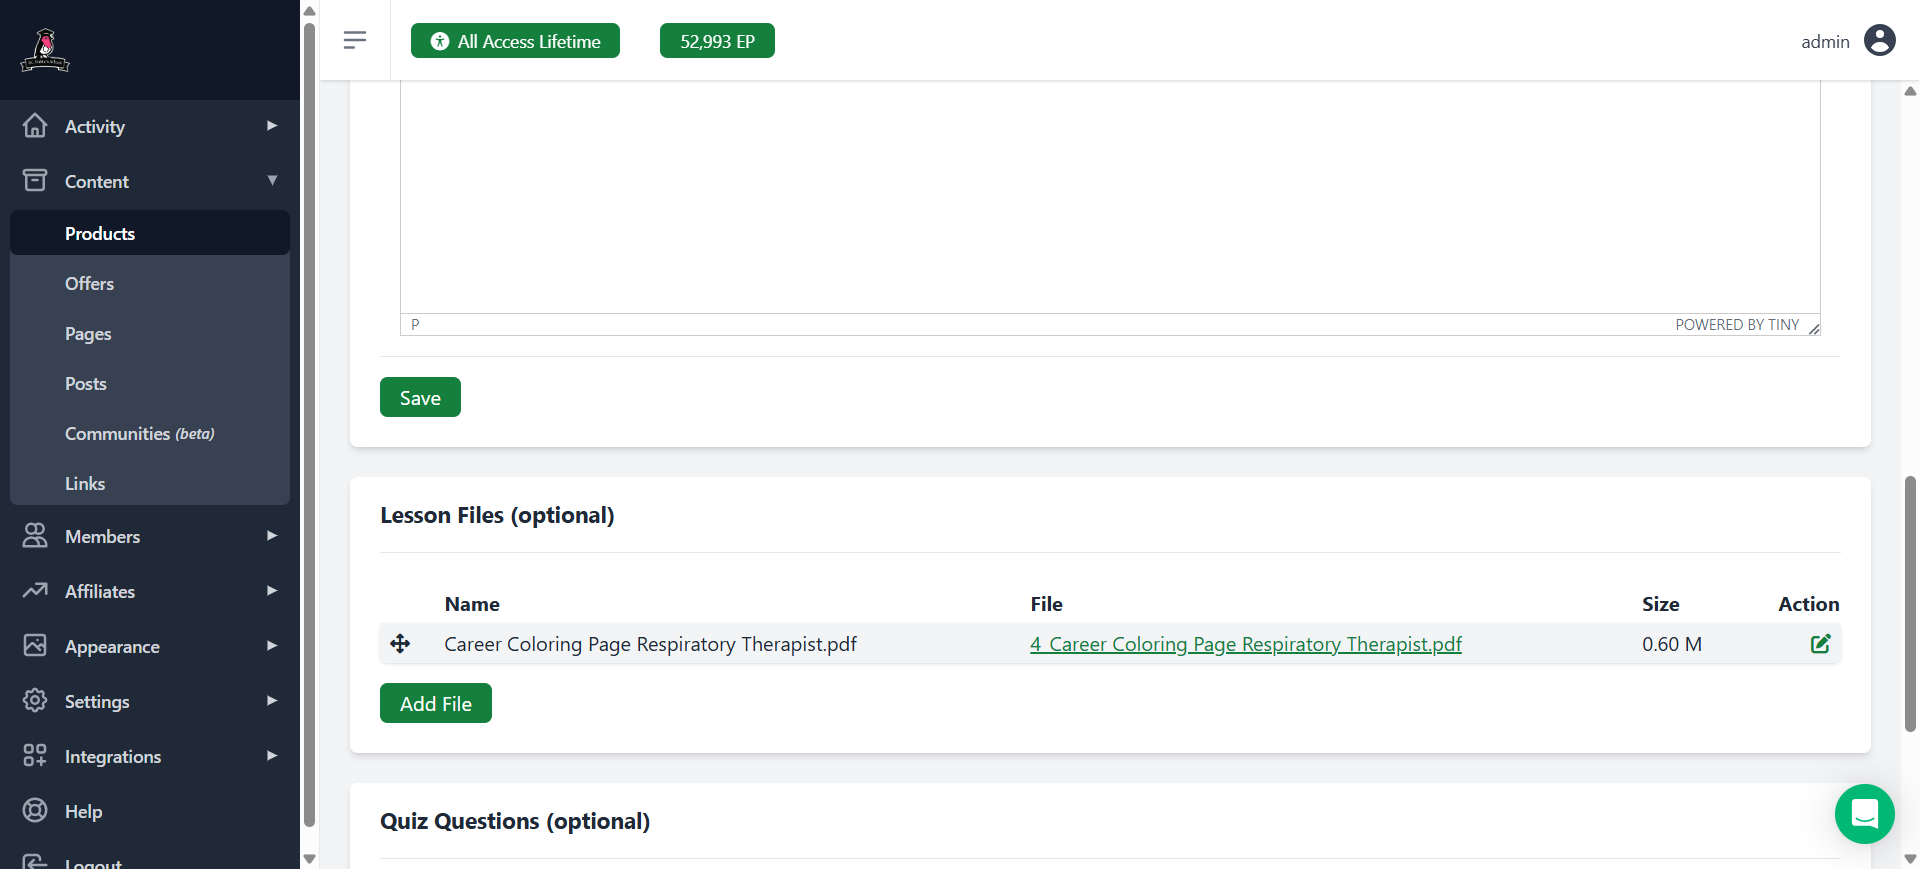Expand the Members submenu arrow
The image size is (1920, 869).
click(x=272, y=536)
